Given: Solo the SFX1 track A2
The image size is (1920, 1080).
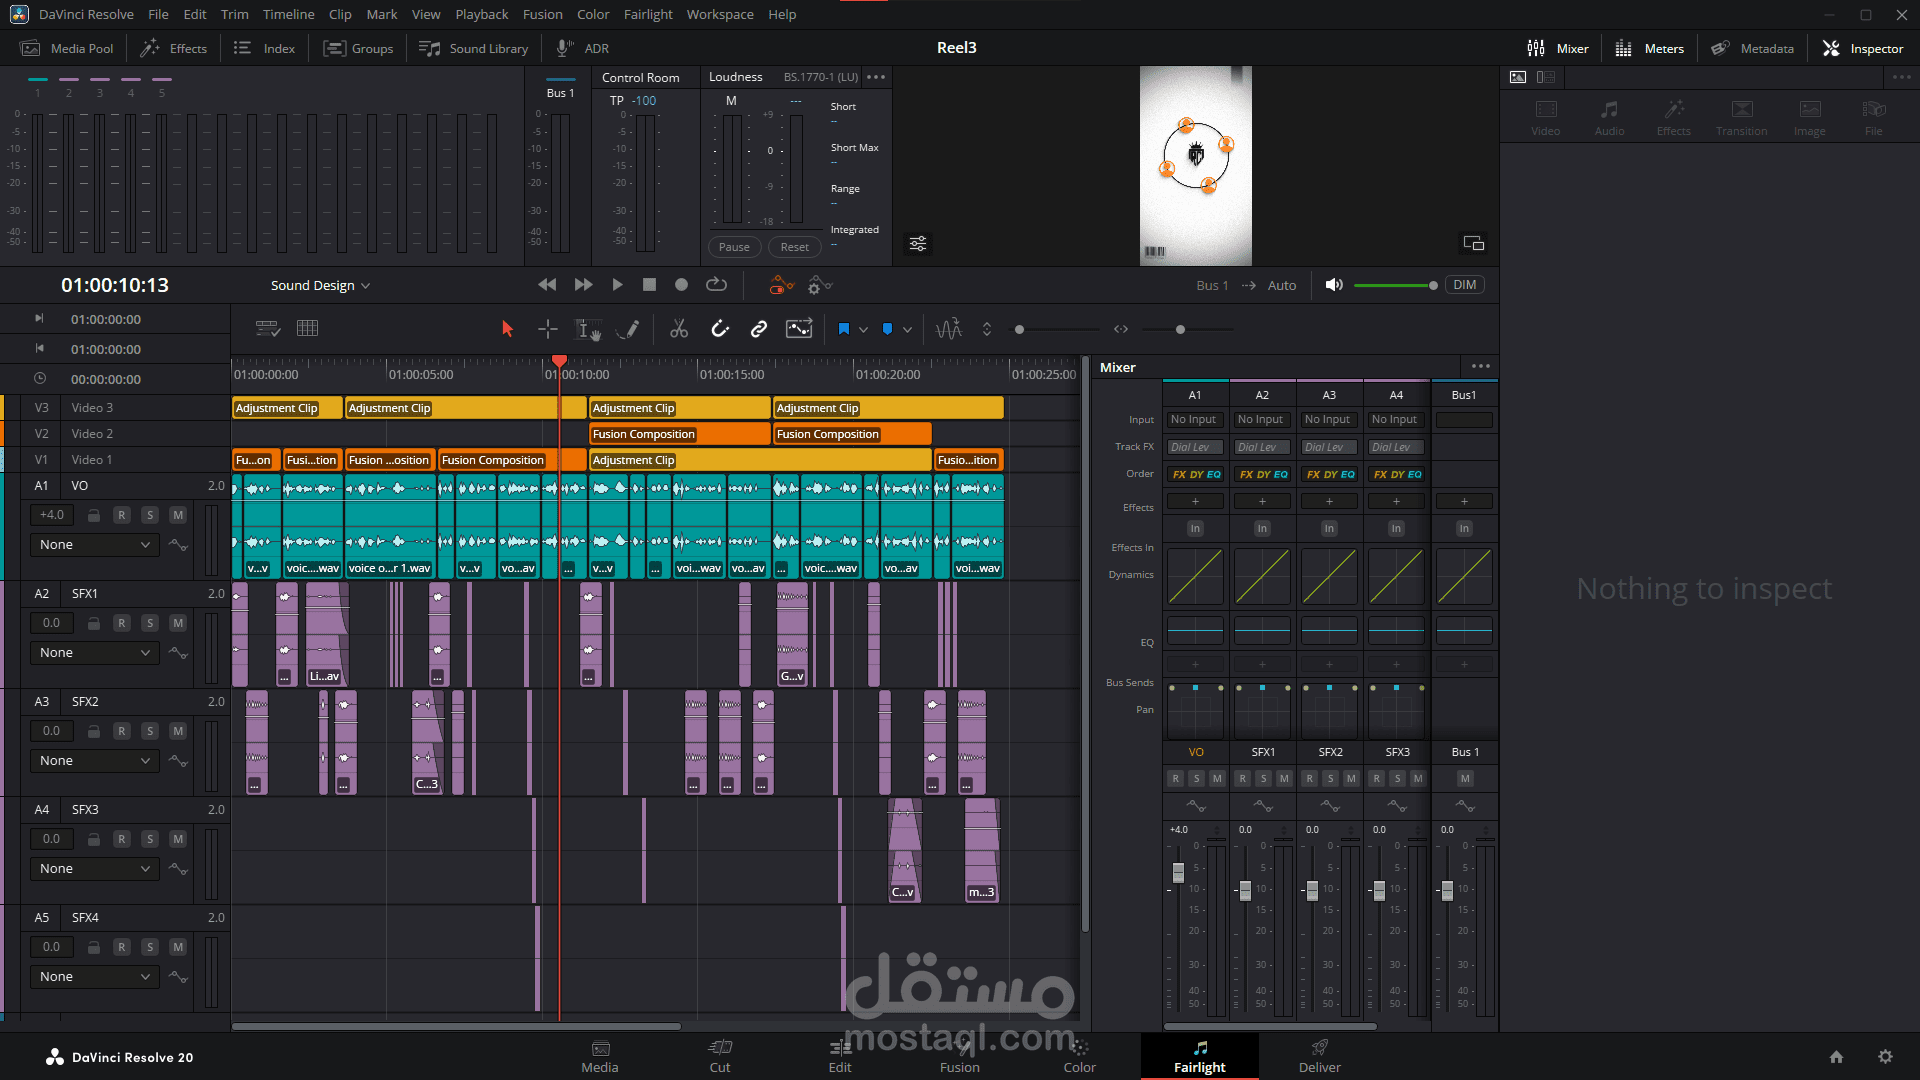Looking at the screenshot, I should (x=150, y=623).
